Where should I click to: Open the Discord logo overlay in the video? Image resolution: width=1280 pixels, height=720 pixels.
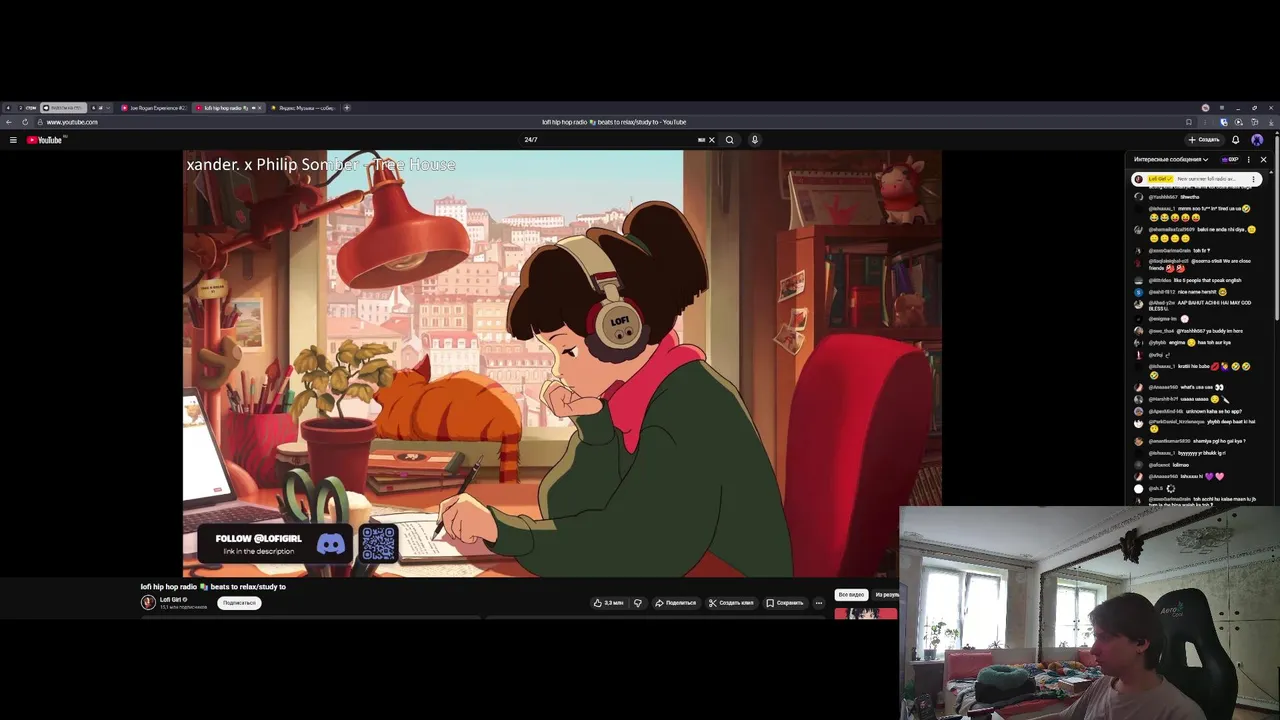(x=331, y=544)
